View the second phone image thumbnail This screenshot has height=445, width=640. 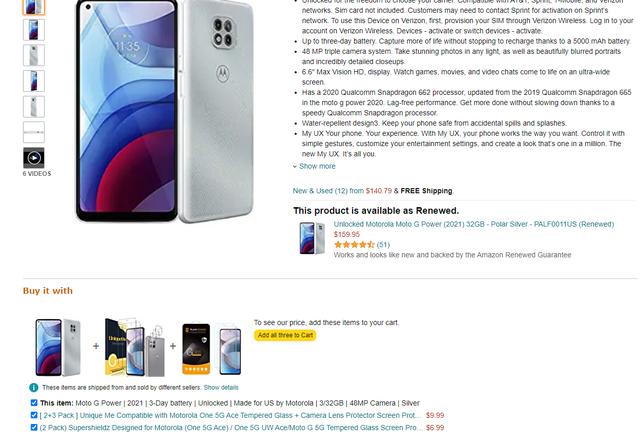coord(34,30)
